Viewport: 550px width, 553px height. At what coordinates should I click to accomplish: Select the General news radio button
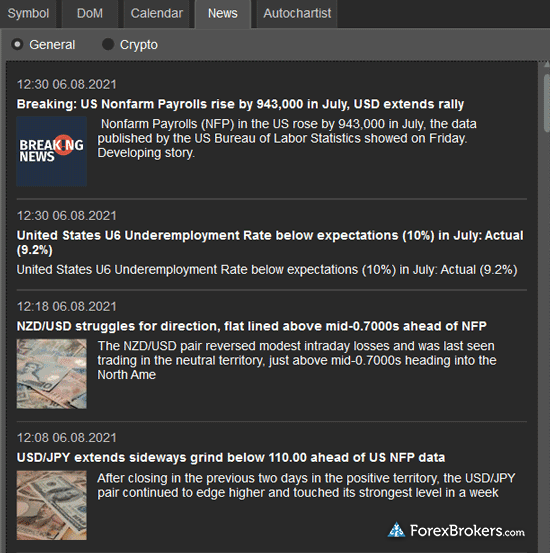click(x=17, y=44)
